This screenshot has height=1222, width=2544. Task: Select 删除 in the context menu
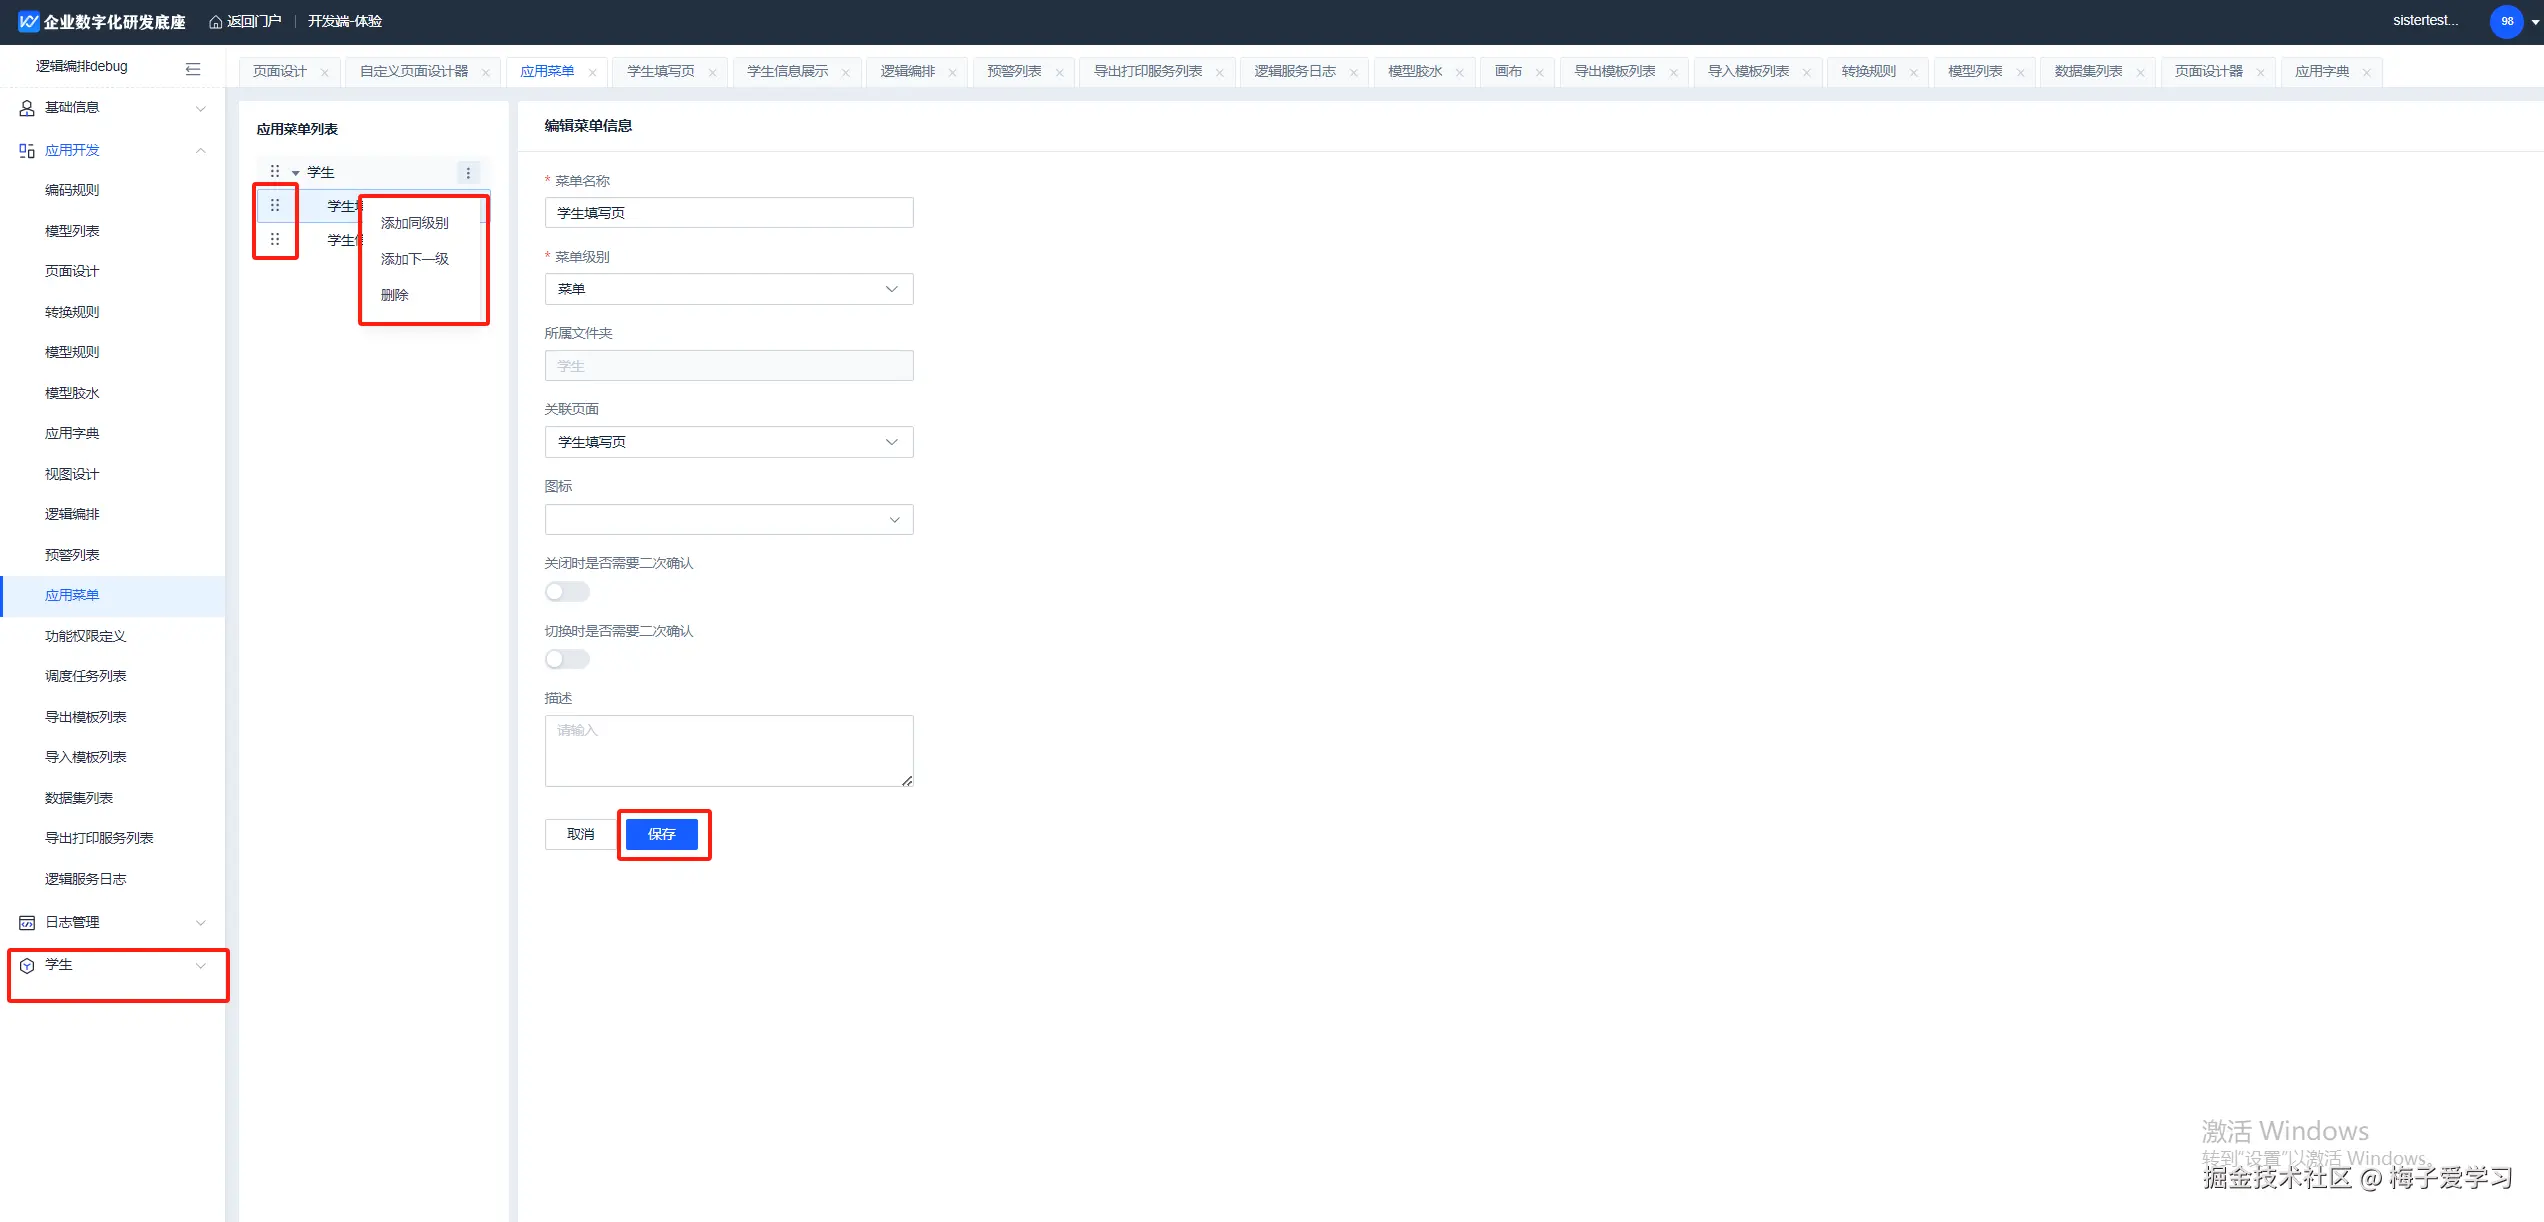pyautogui.click(x=395, y=295)
